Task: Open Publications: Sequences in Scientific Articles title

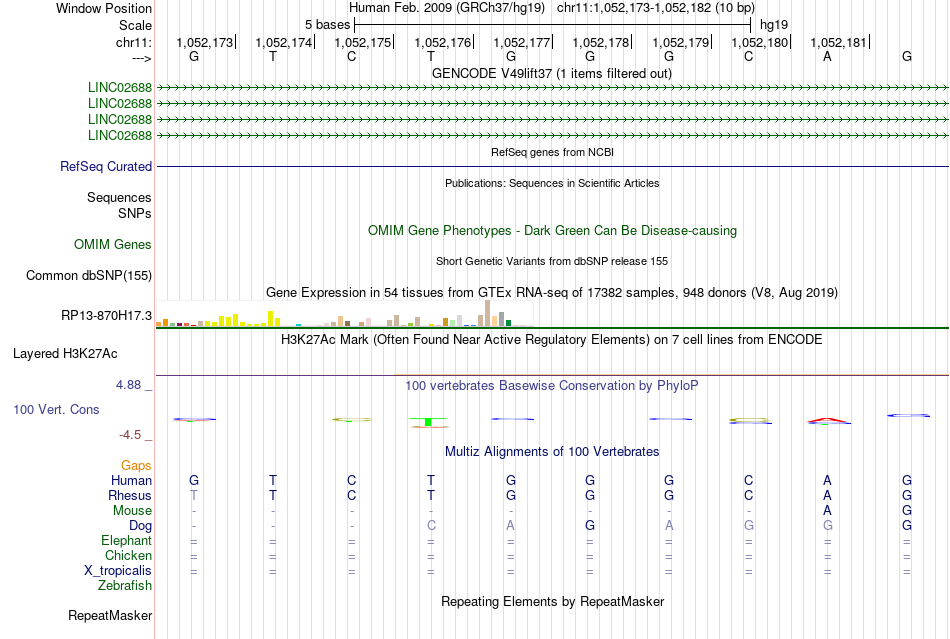Action: coord(552,183)
